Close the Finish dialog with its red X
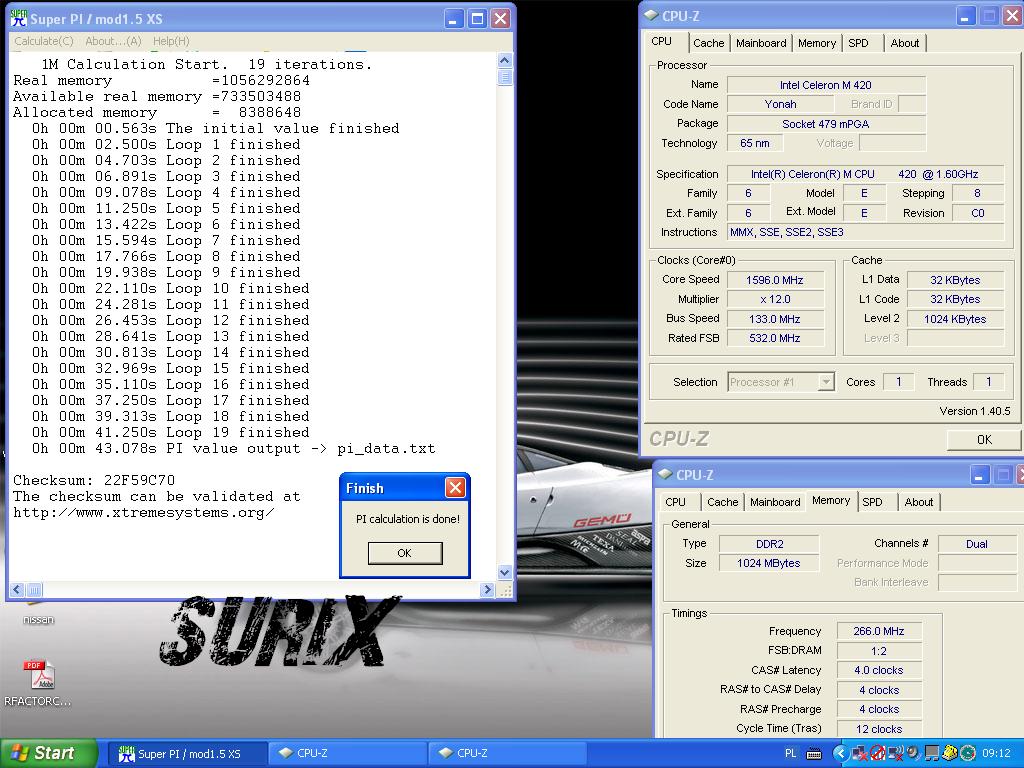Screen dimensions: 1024x768 point(455,487)
